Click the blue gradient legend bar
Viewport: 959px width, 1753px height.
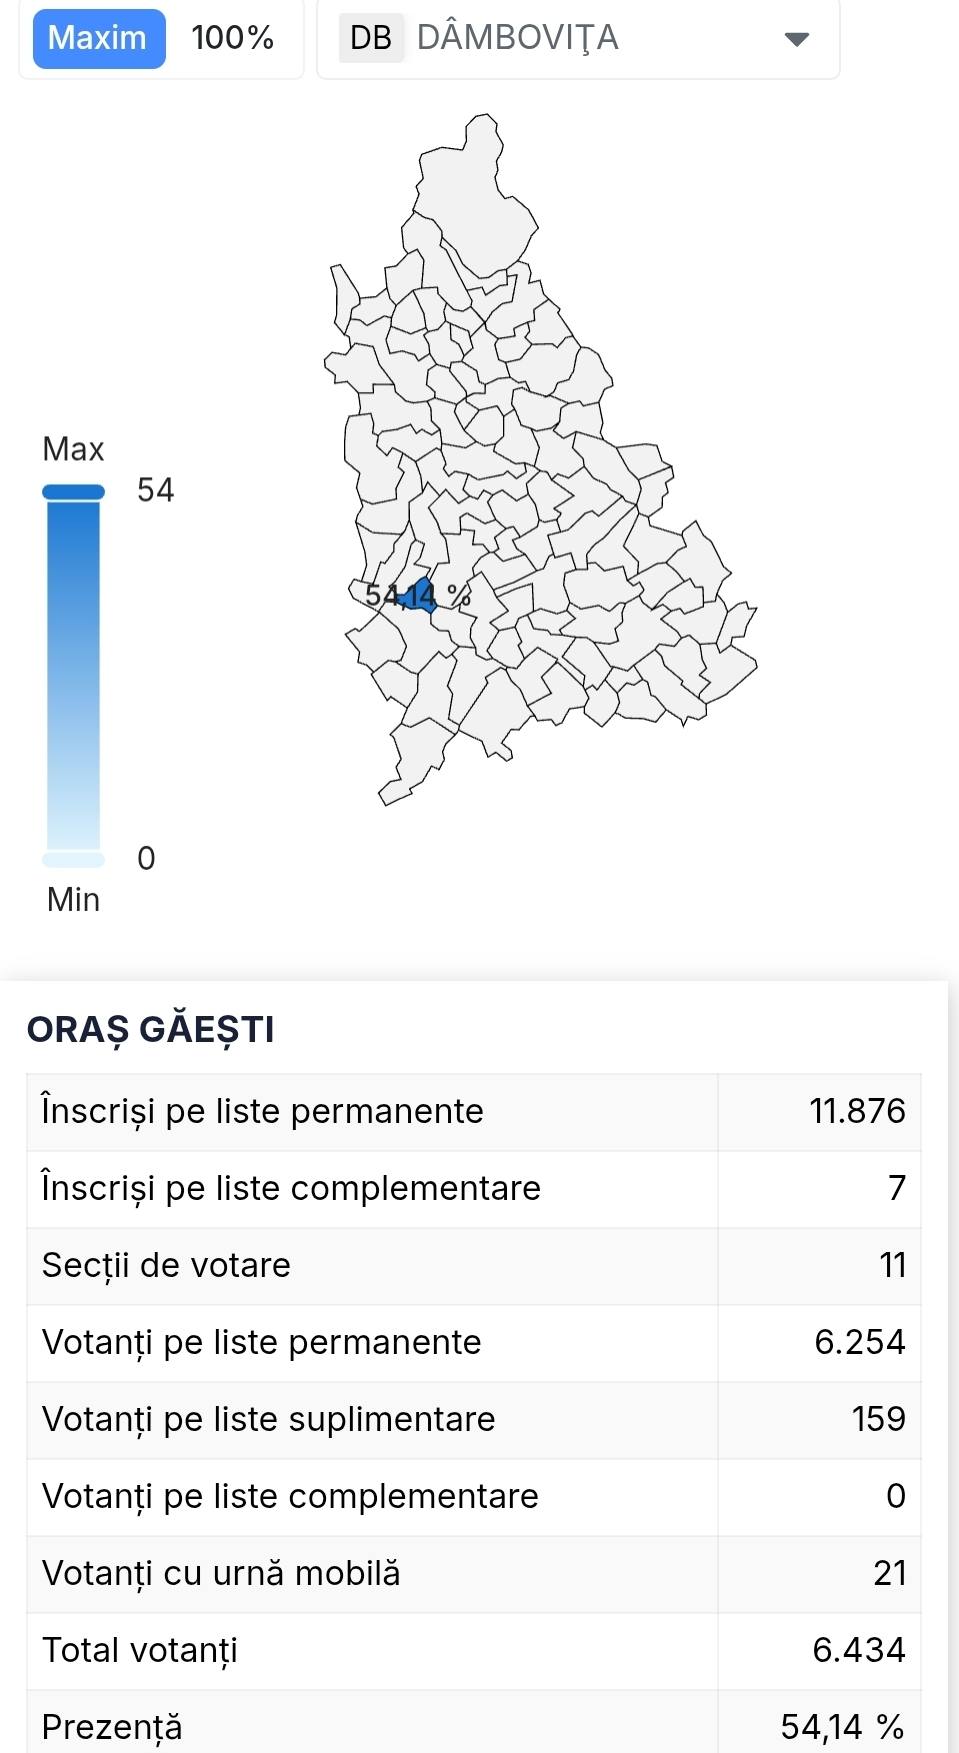[x=72, y=670]
